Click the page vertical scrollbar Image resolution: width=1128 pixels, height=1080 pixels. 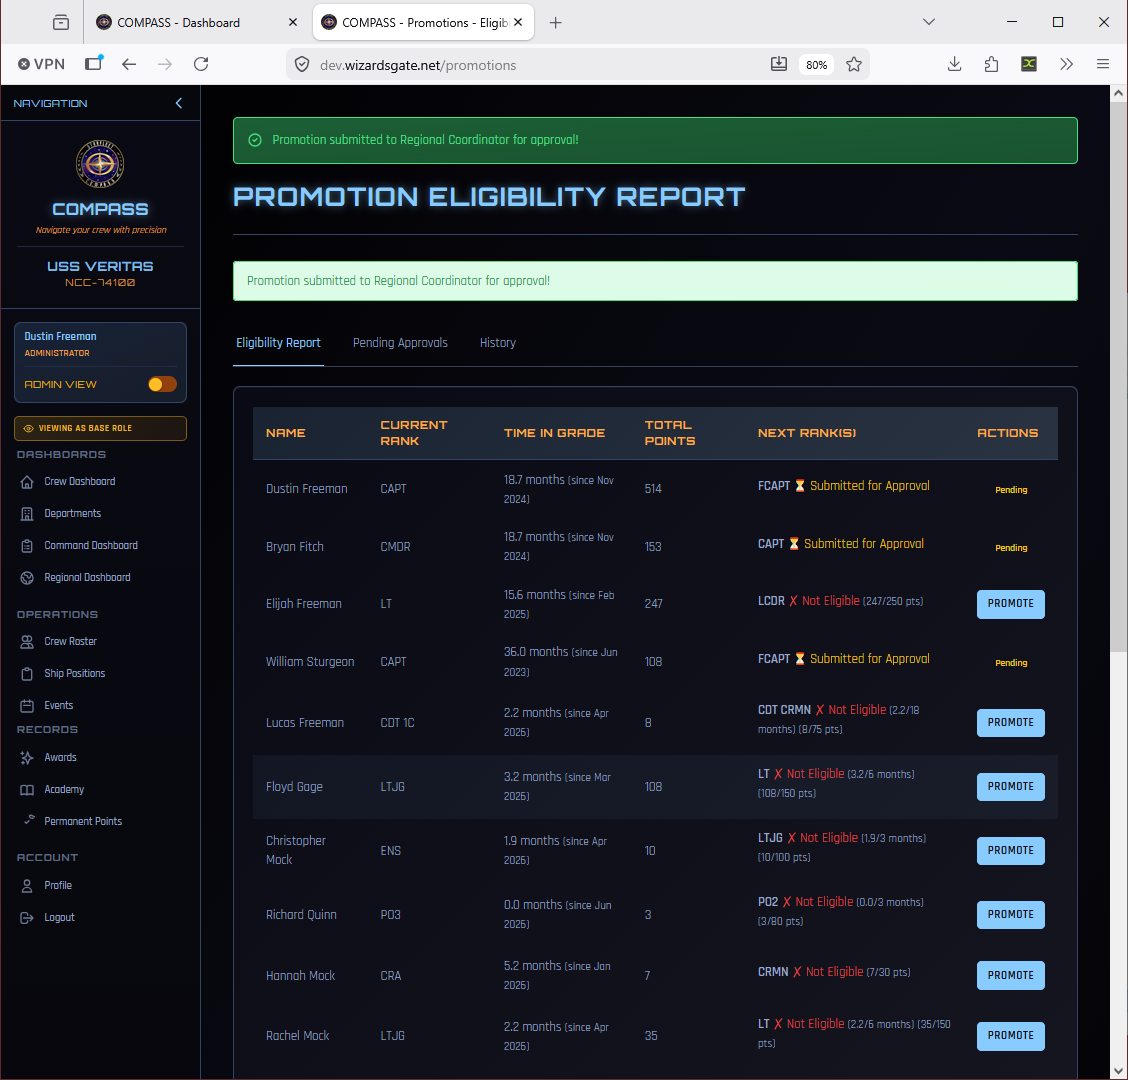point(1118,378)
